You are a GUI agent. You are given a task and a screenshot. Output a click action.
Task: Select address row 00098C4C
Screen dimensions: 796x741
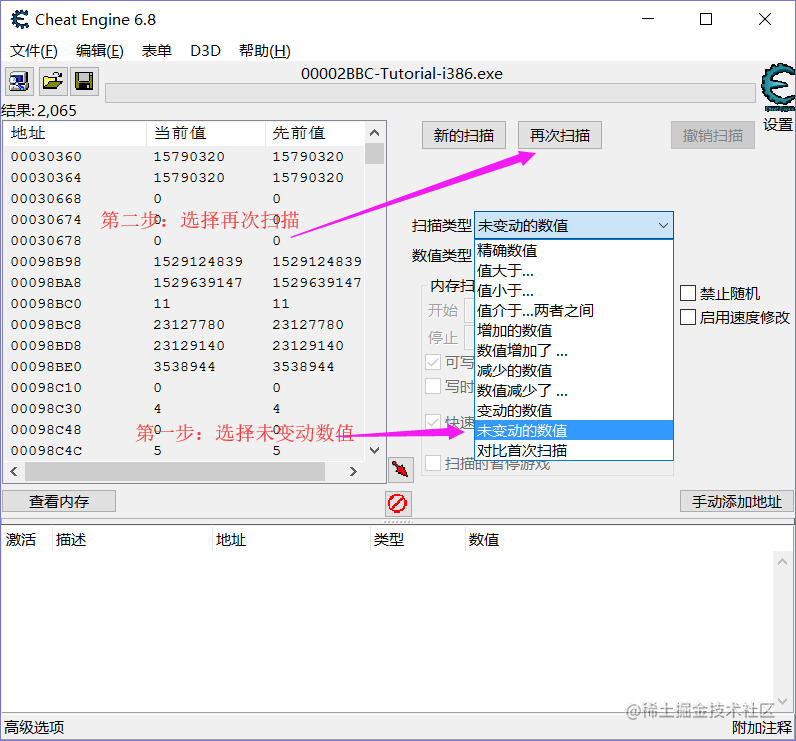pyautogui.click(x=184, y=451)
